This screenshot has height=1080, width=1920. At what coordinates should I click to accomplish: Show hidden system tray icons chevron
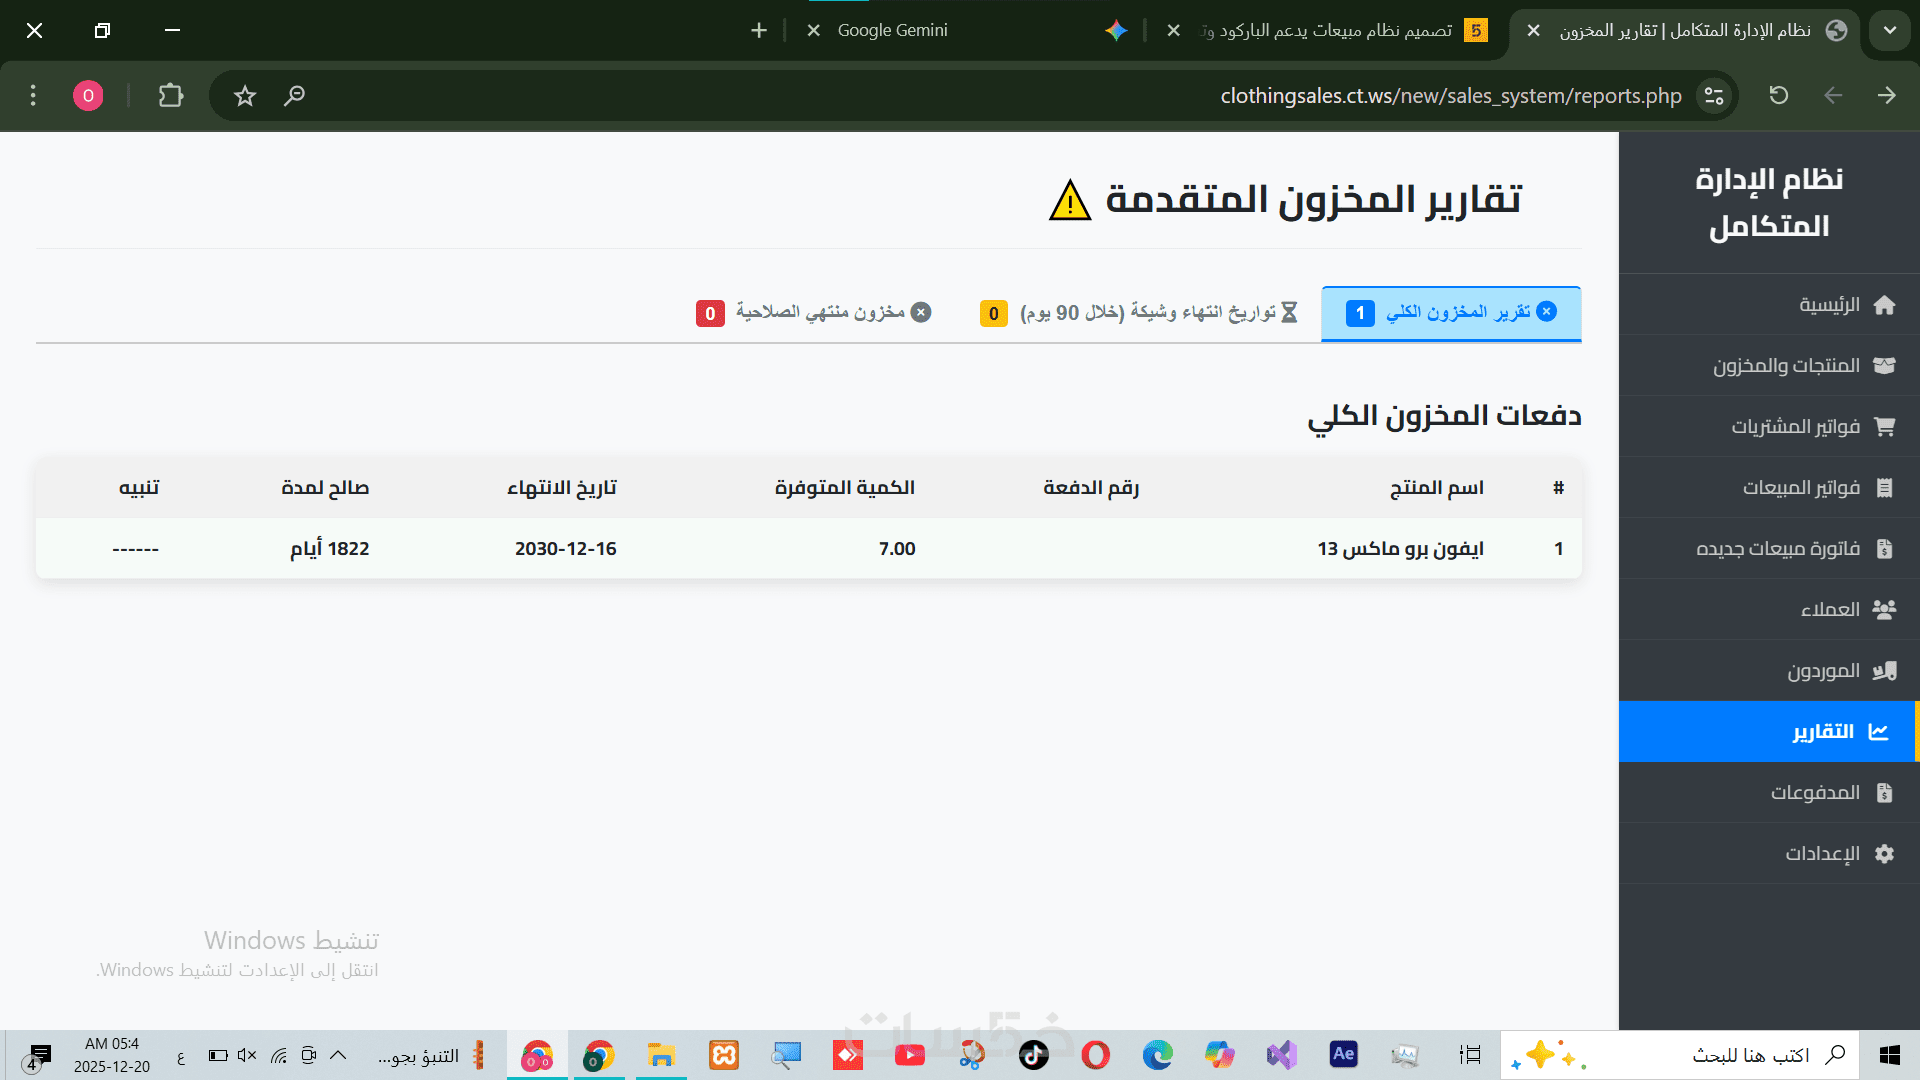(338, 1055)
